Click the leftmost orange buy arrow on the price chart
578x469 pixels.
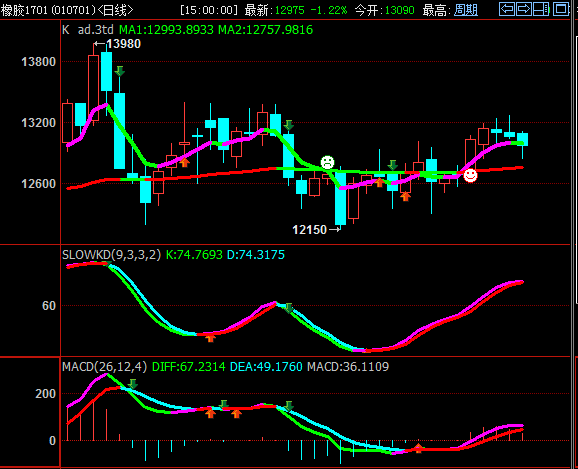[x=184, y=162]
